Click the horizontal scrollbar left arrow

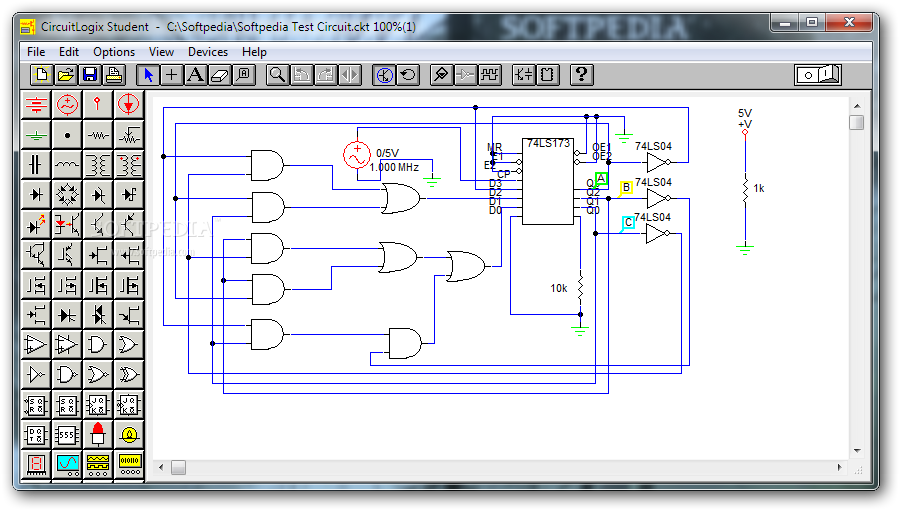(x=162, y=467)
